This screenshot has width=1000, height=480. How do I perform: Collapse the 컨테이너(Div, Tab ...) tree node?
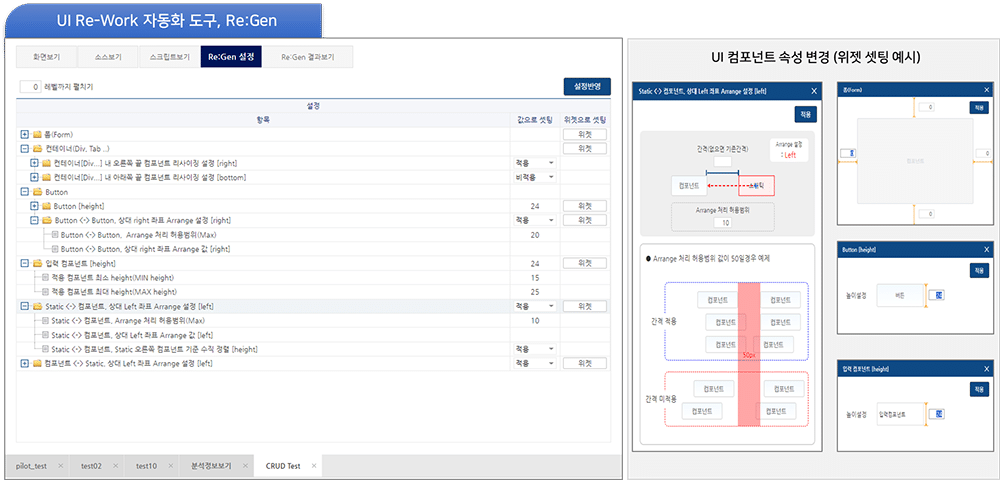coord(25,149)
